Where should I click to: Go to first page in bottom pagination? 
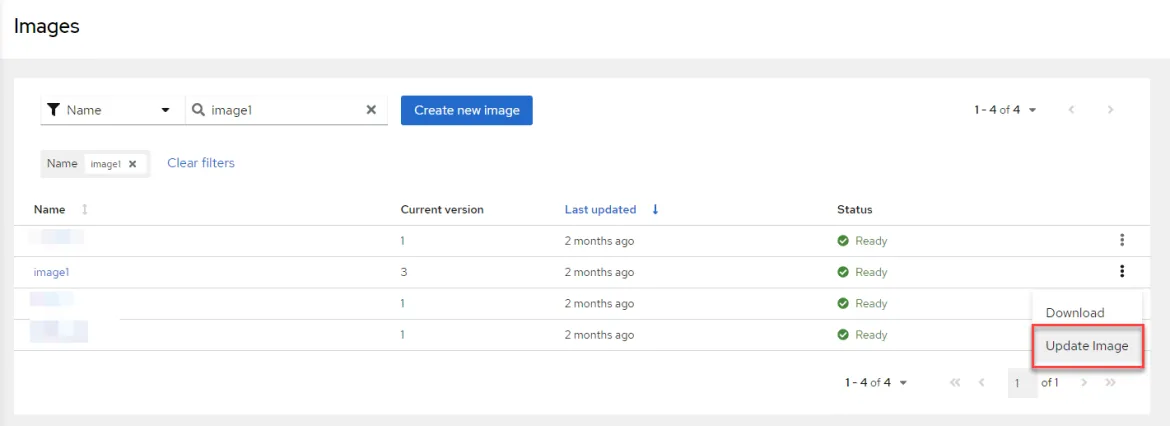955,383
